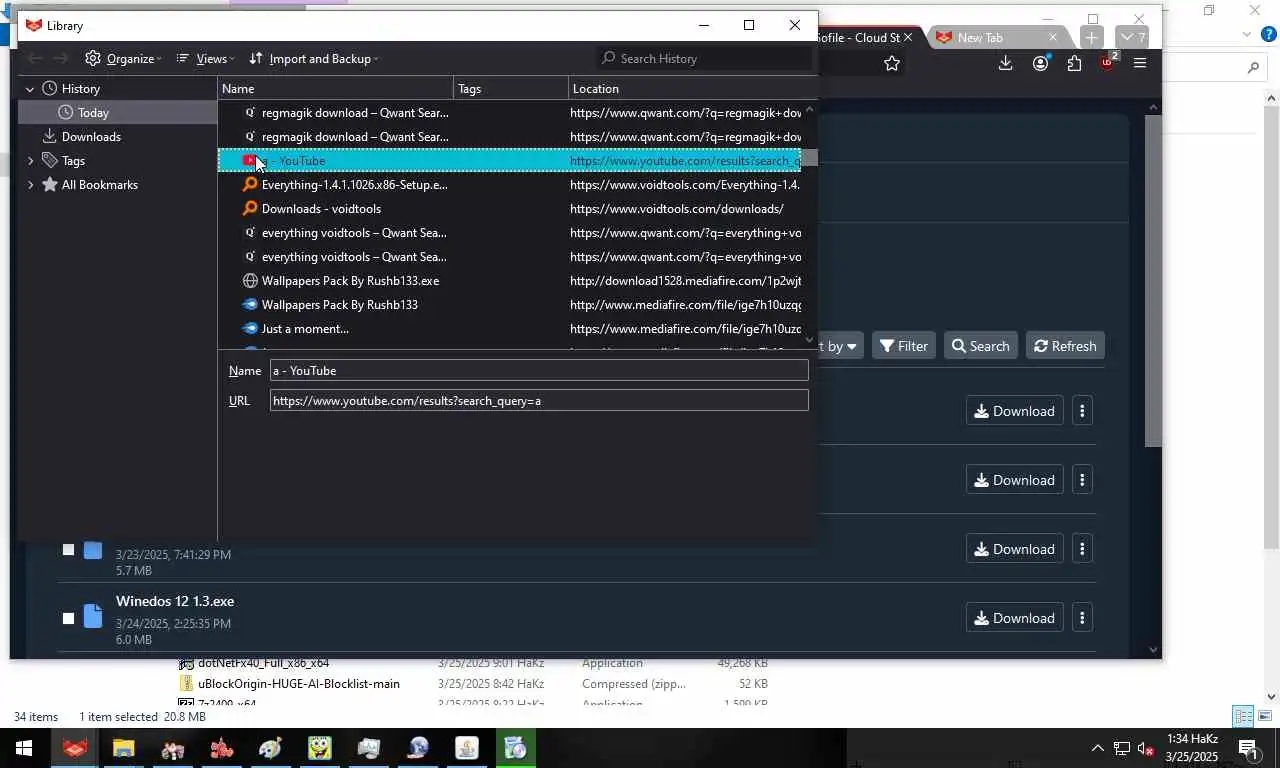This screenshot has height=768, width=1280.
Task: Open the browser hamburger menu
Action: [x=1140, y=63]
